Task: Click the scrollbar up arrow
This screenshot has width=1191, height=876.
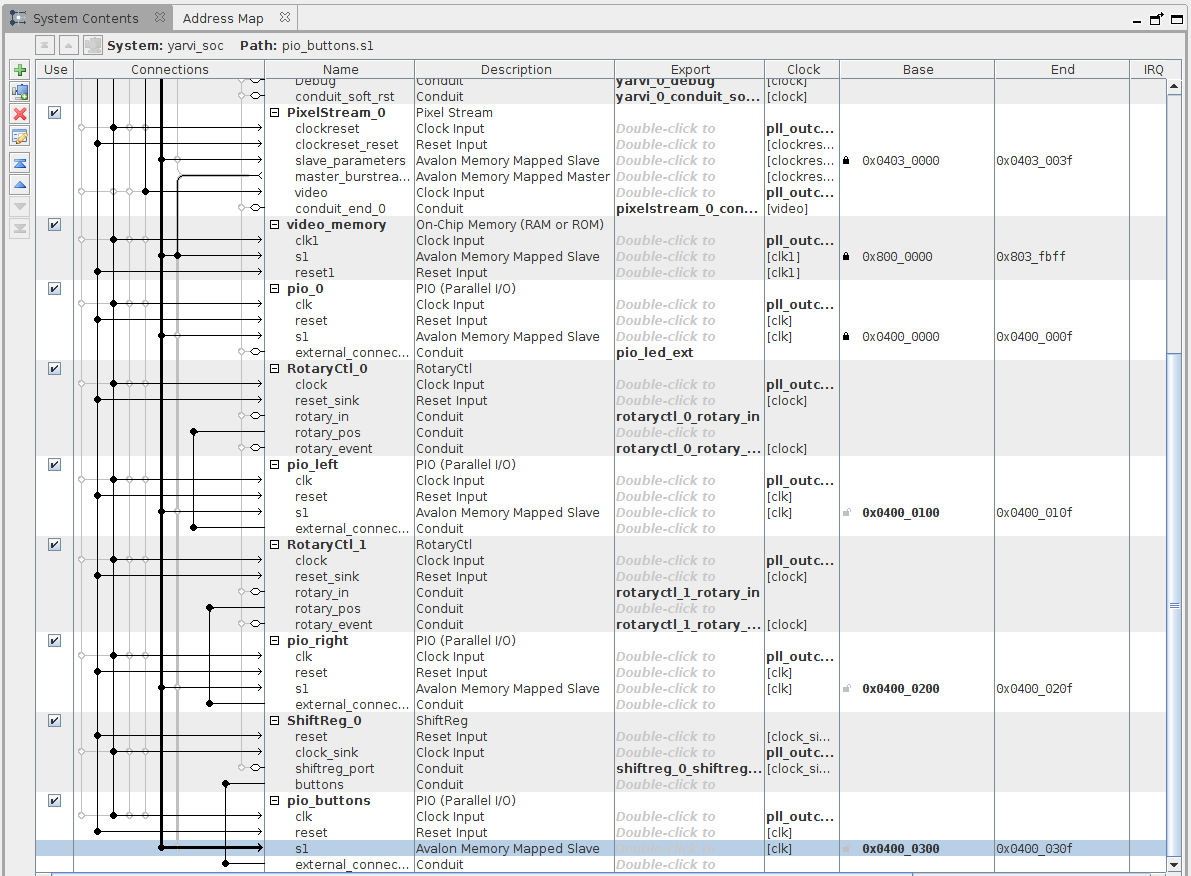Action: pos(1174,87)
